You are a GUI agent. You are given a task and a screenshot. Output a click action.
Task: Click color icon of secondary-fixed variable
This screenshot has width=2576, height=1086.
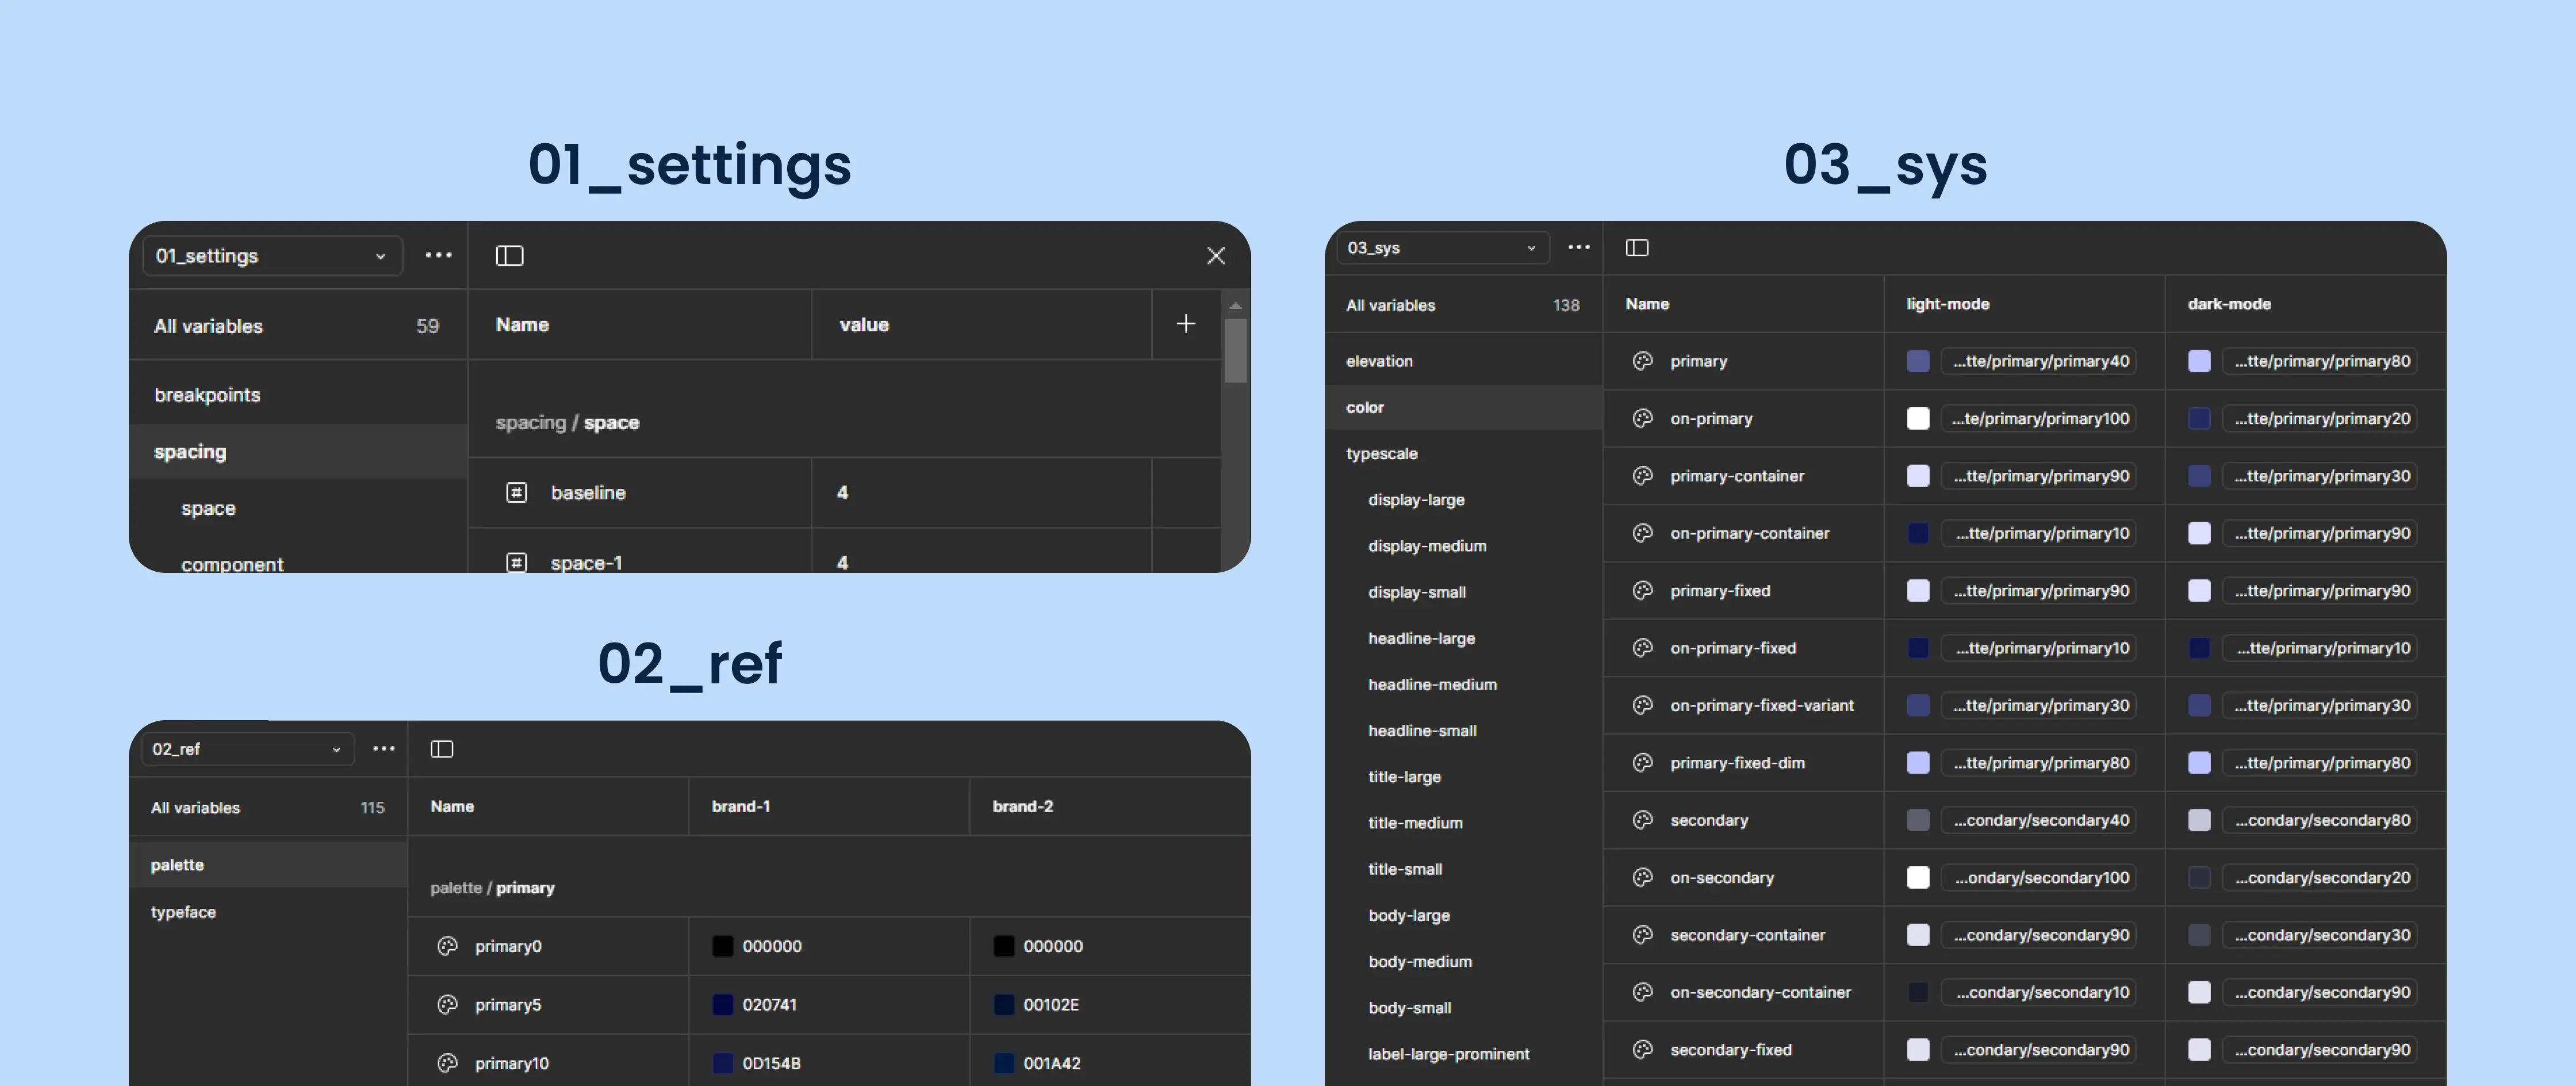1642,1050
